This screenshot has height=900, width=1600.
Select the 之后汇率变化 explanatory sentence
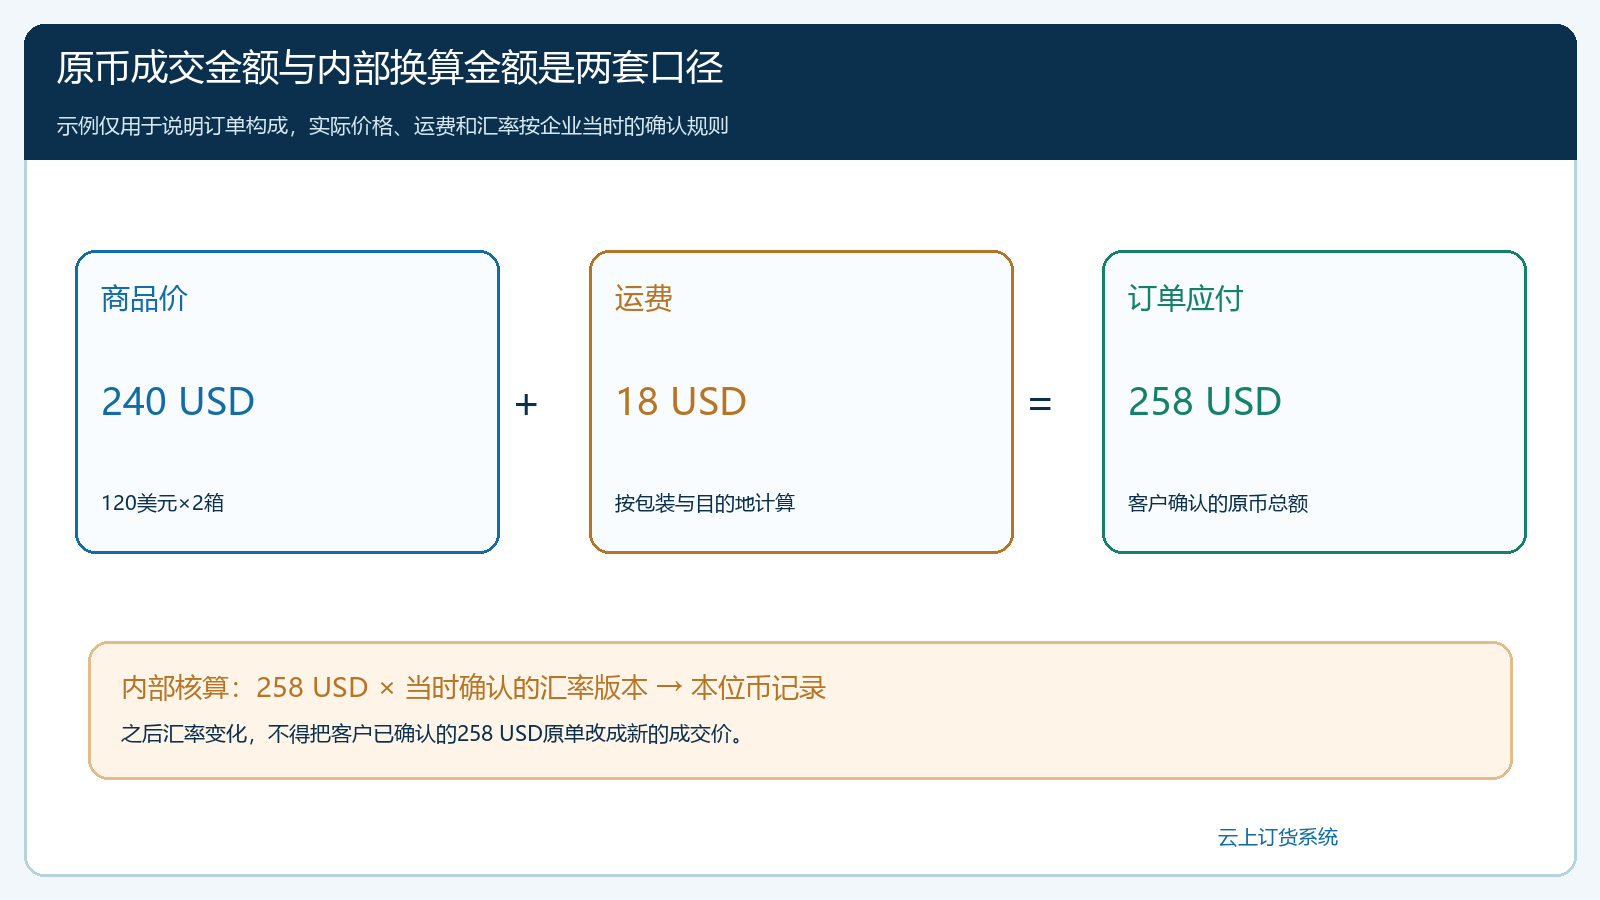[433, 734]
